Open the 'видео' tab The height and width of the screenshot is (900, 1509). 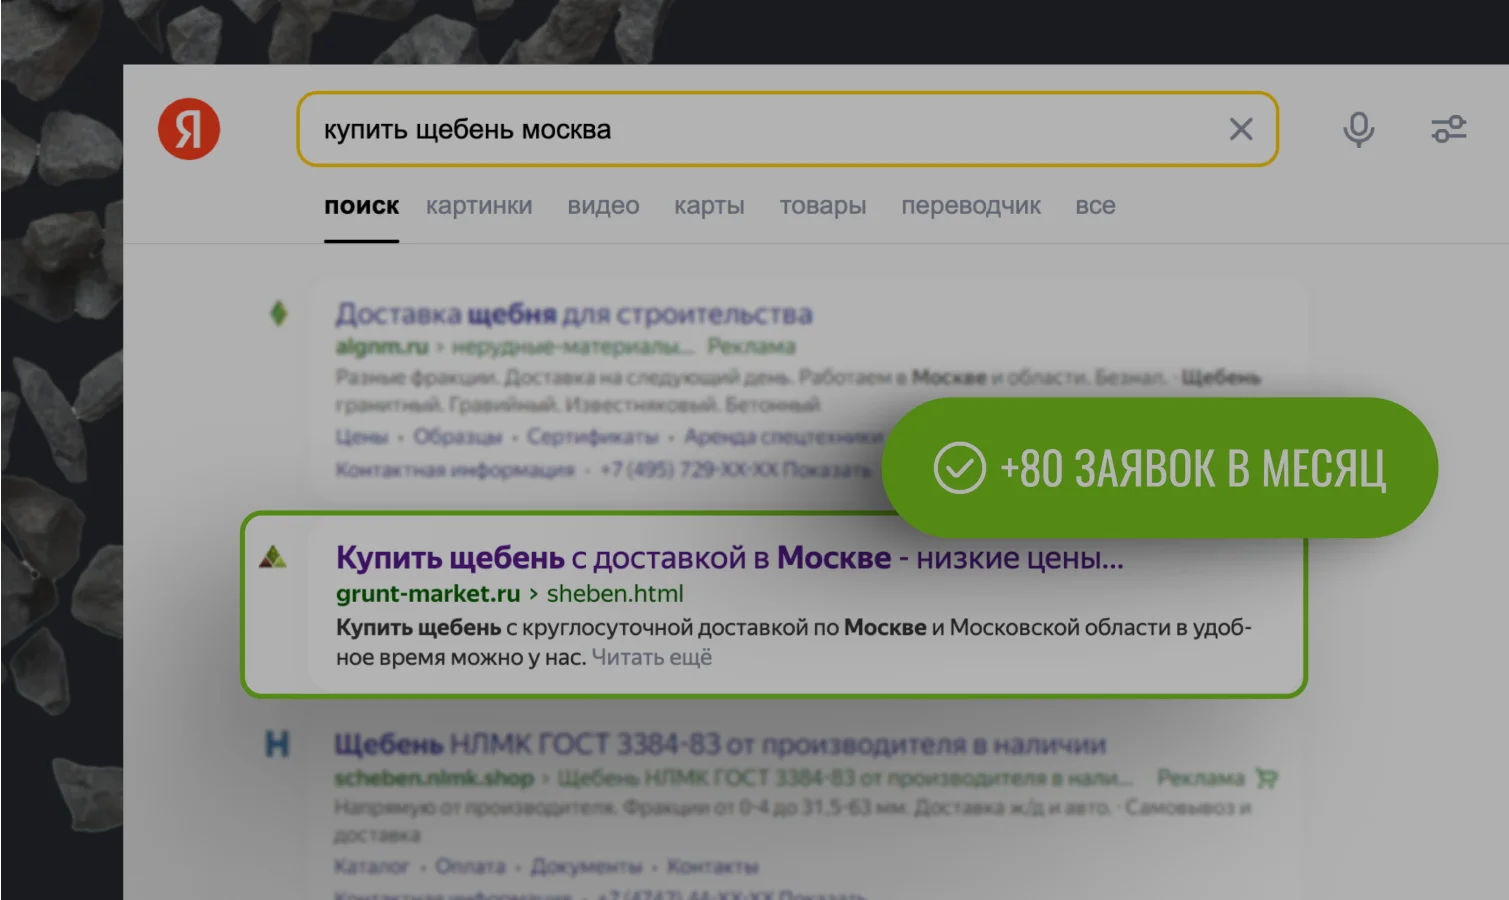603,206
